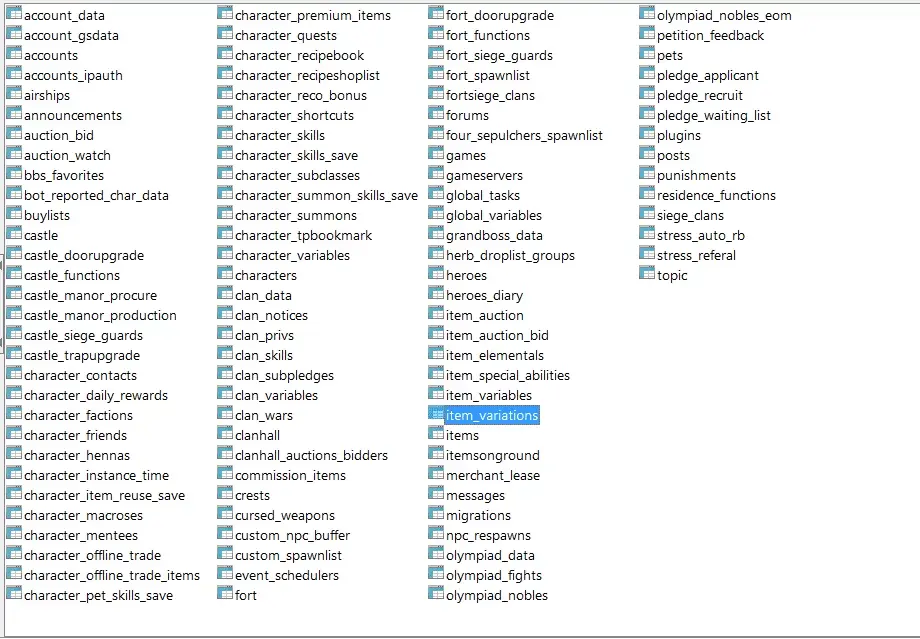Viewport: 920px width, 639px height.
Task: Click the table icon beside character_pet_skills_save
Action: tap(14, 593)
